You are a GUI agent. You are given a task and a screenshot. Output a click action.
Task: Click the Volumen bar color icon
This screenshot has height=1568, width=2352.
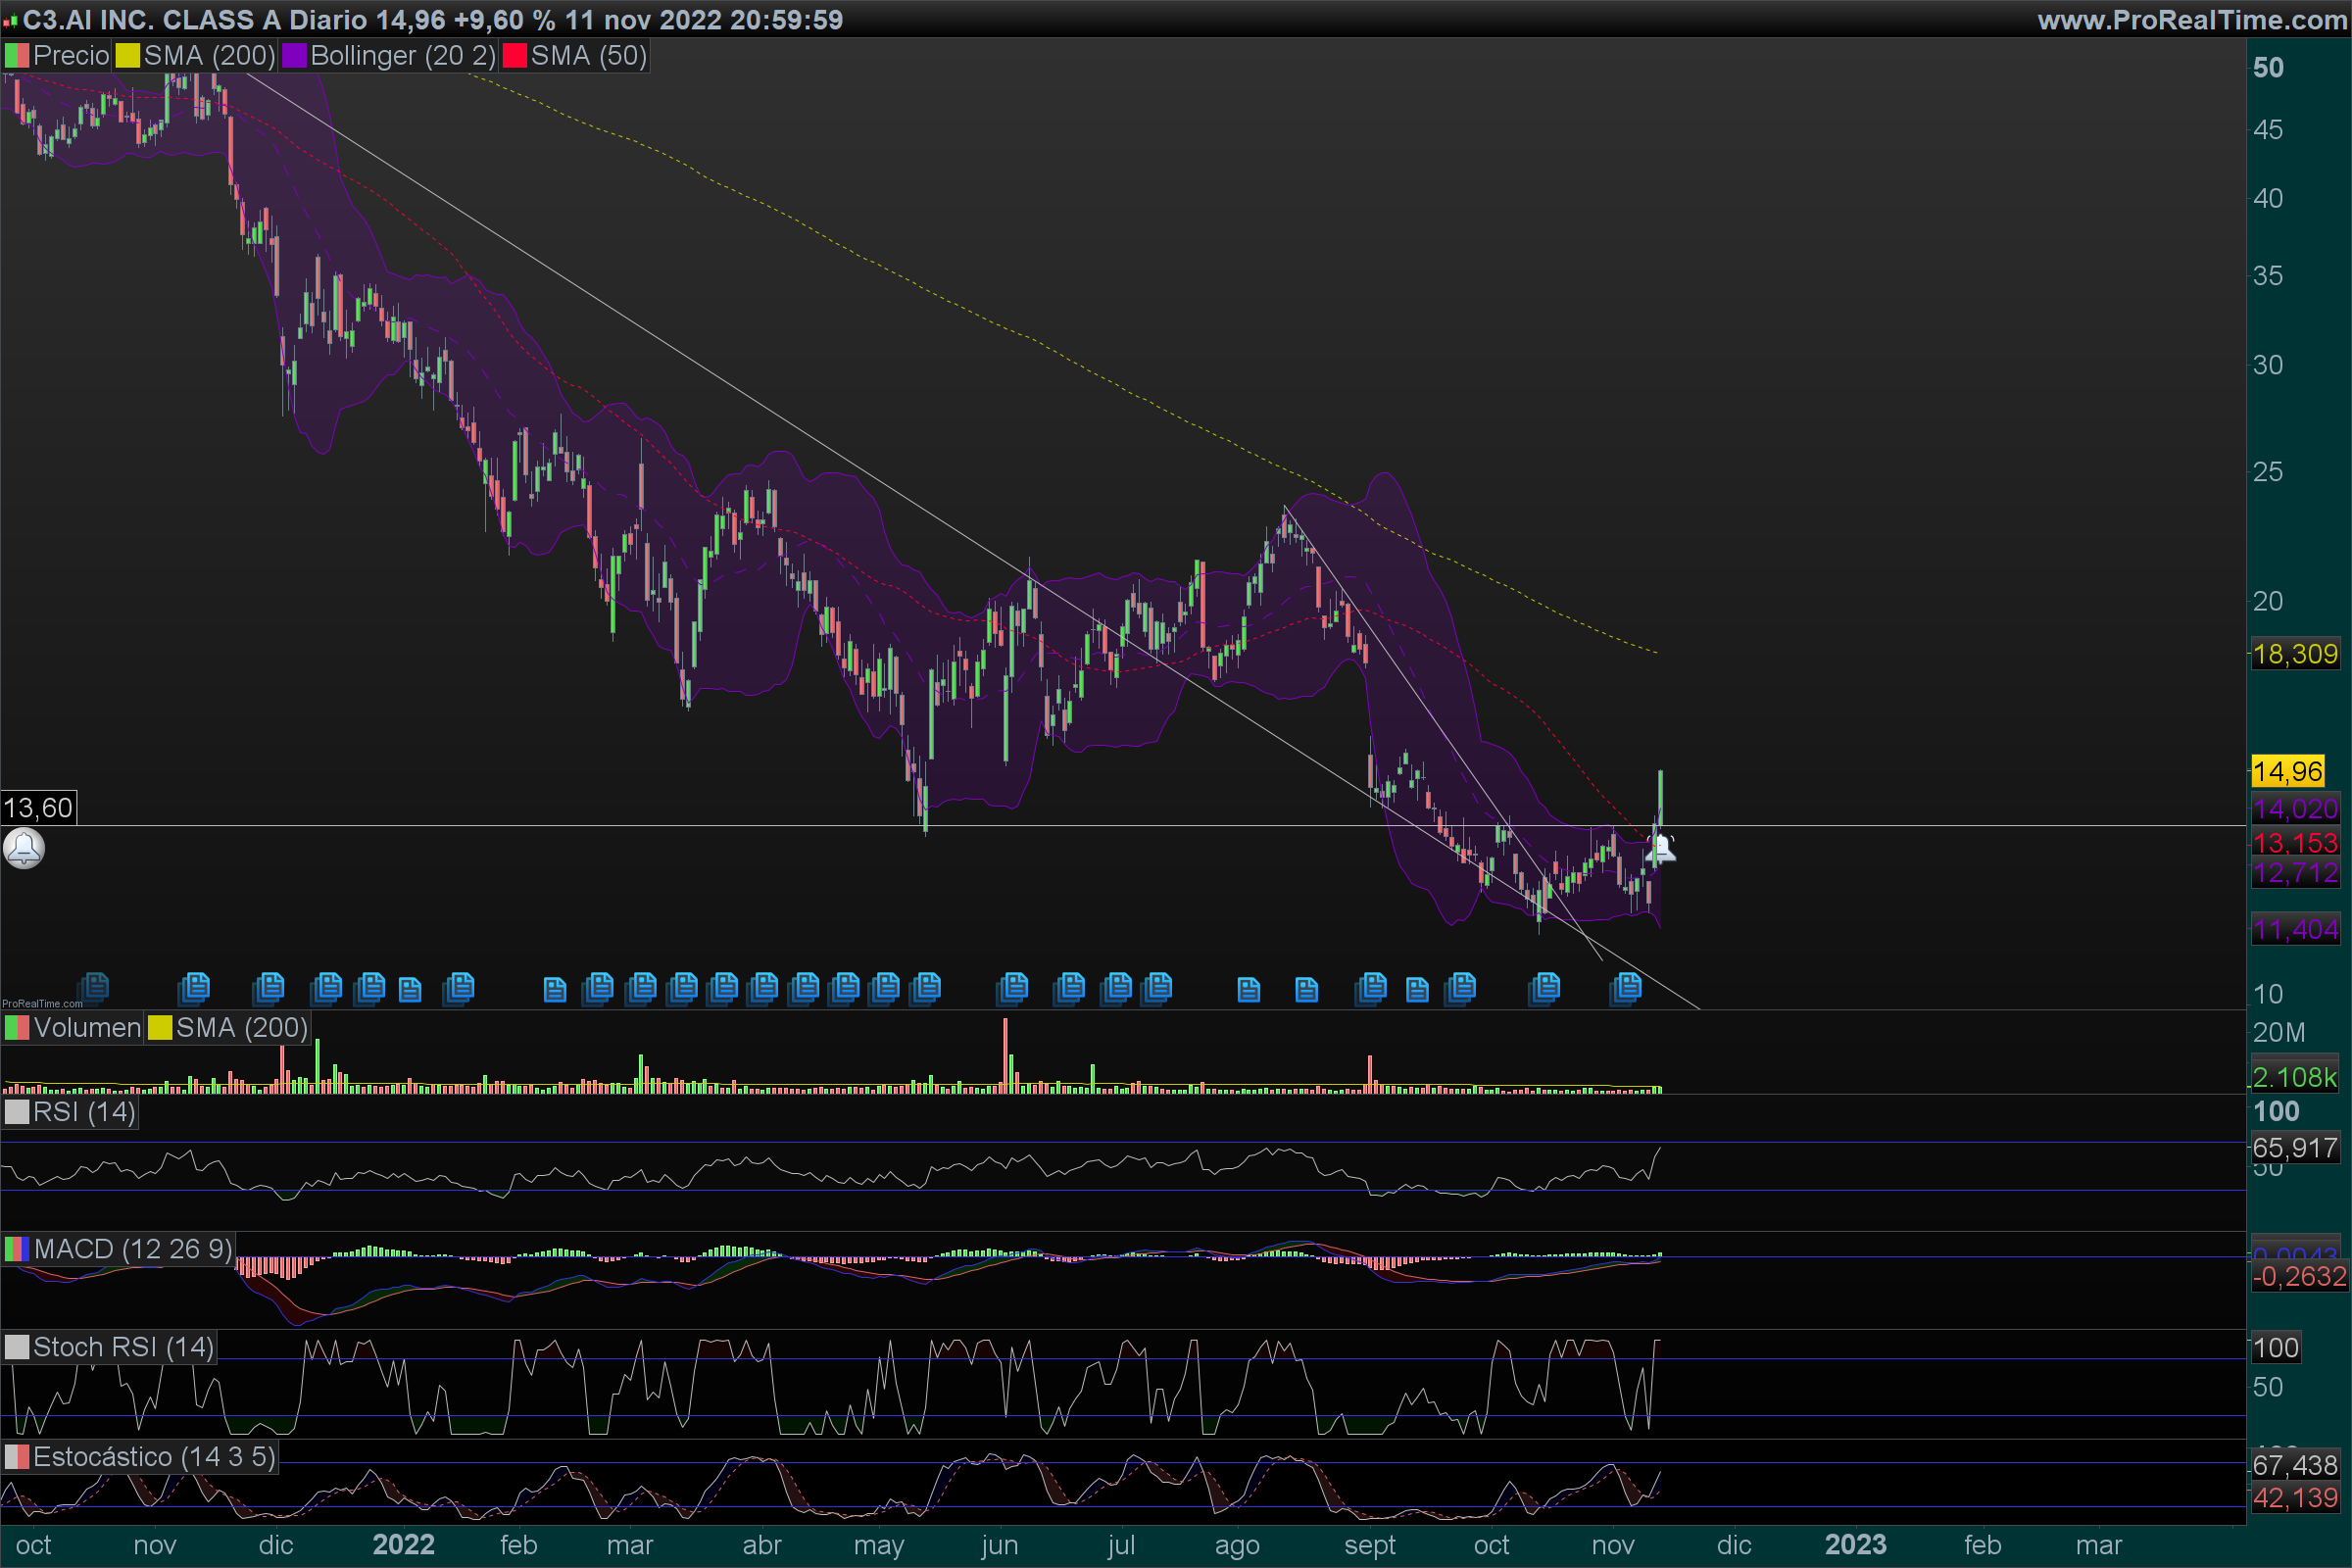tap(17, 1028)
